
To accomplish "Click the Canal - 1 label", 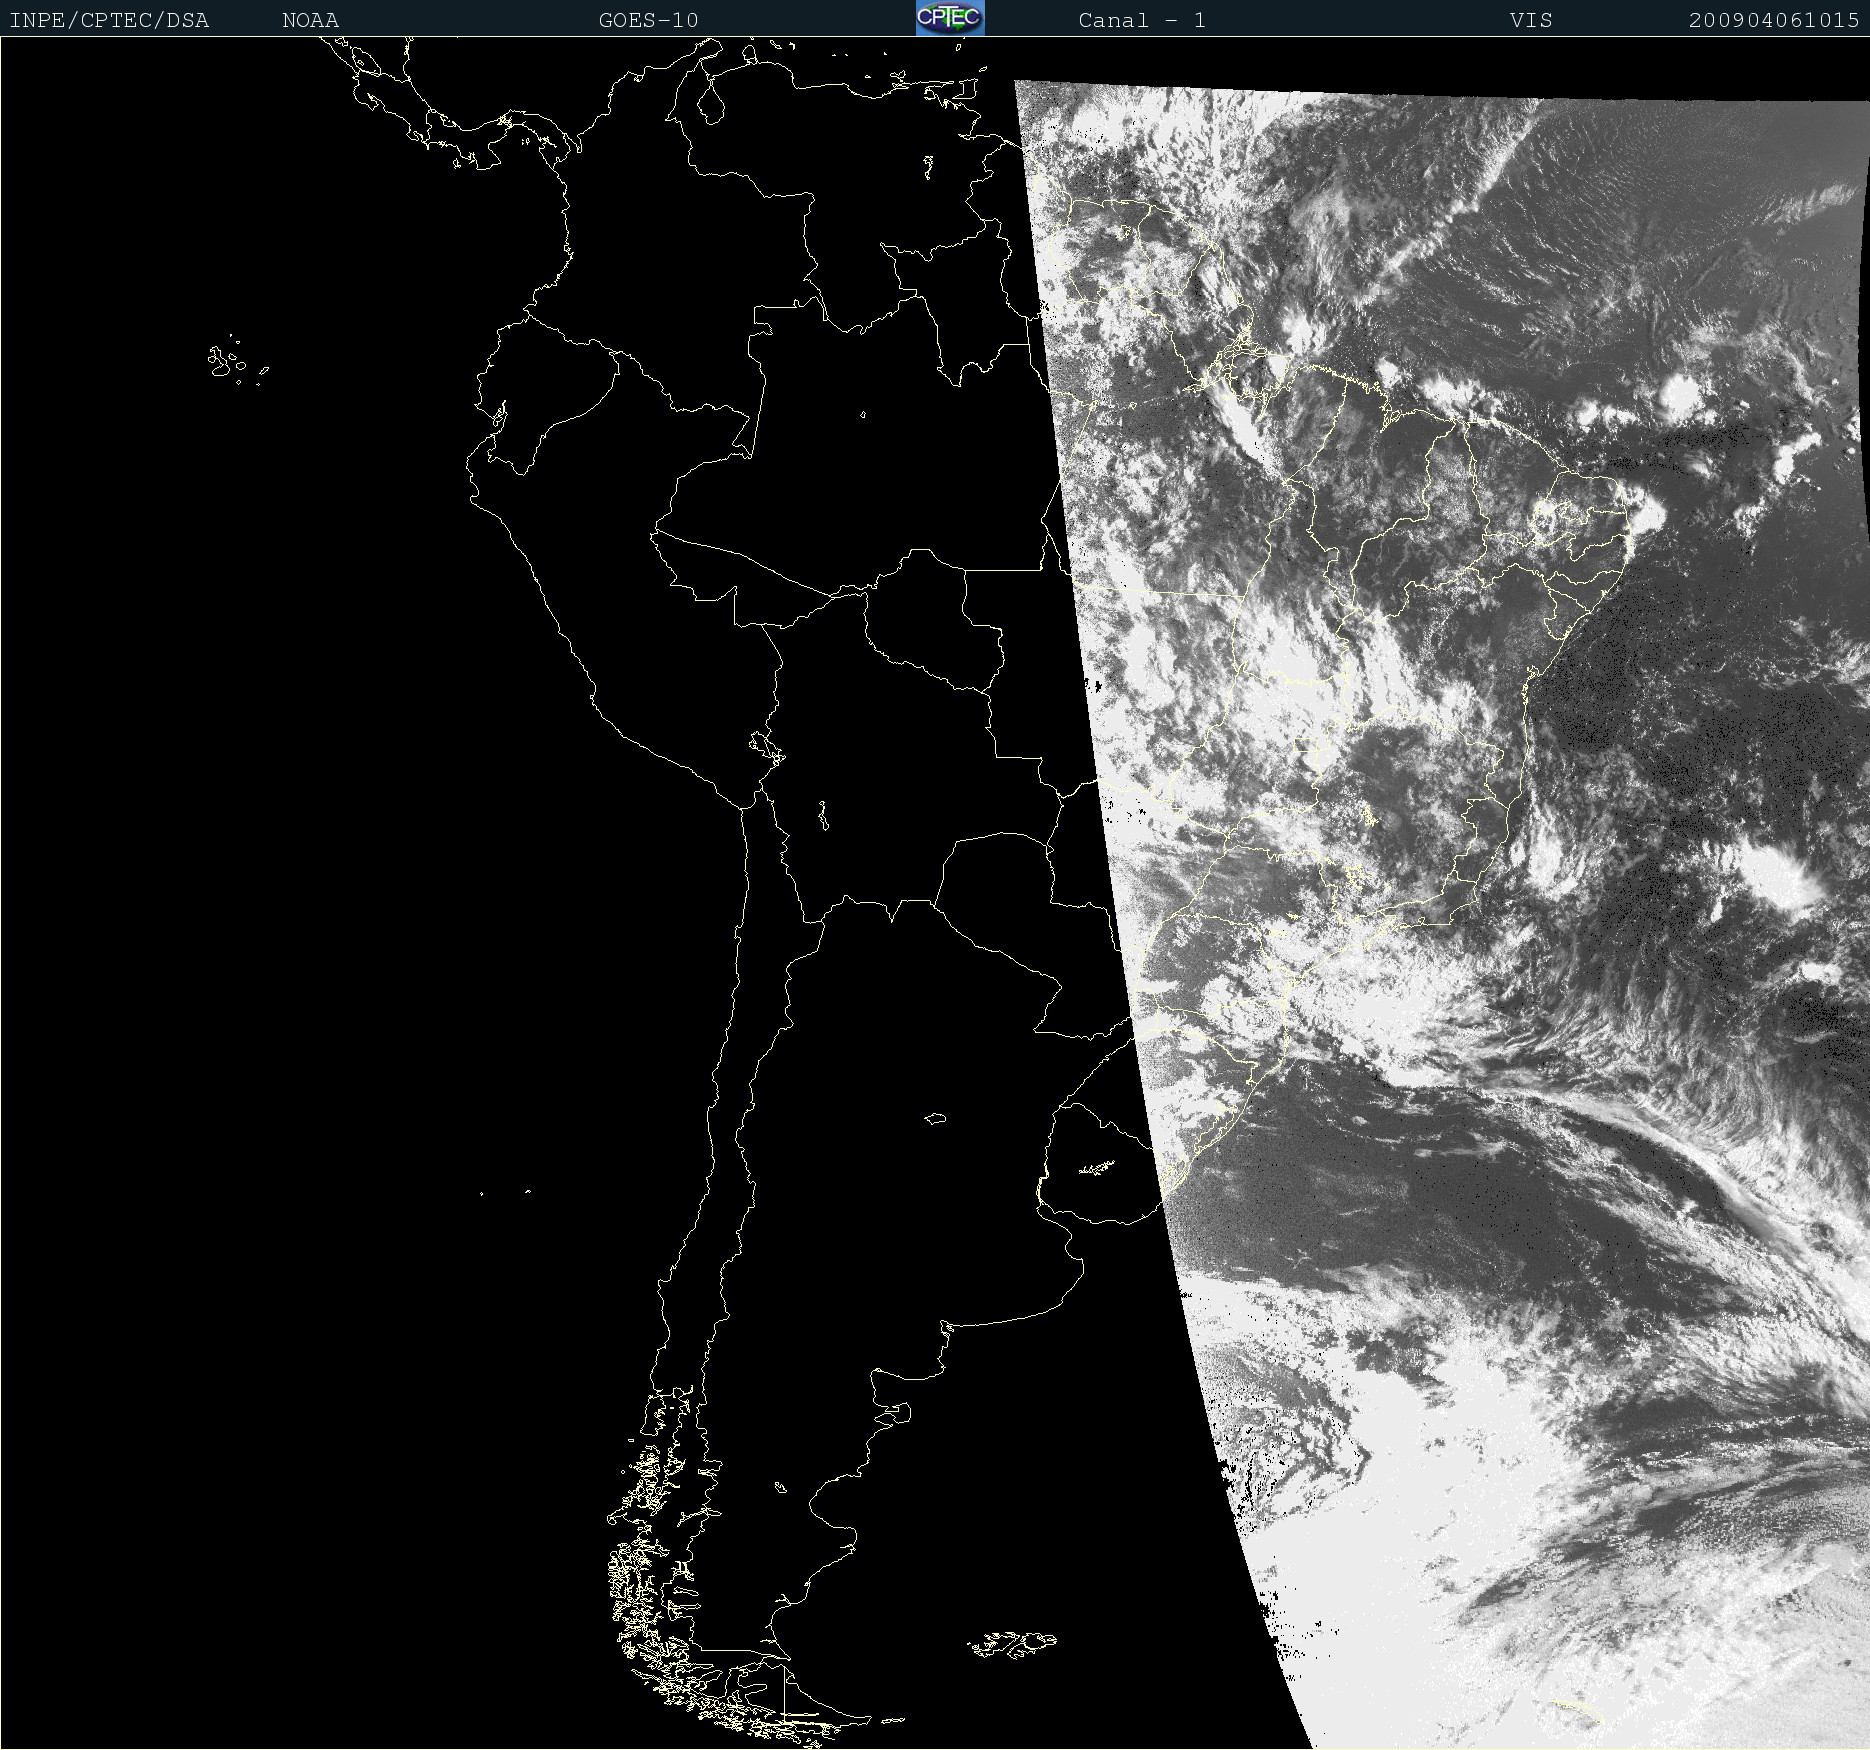I will coord(1142,20).
